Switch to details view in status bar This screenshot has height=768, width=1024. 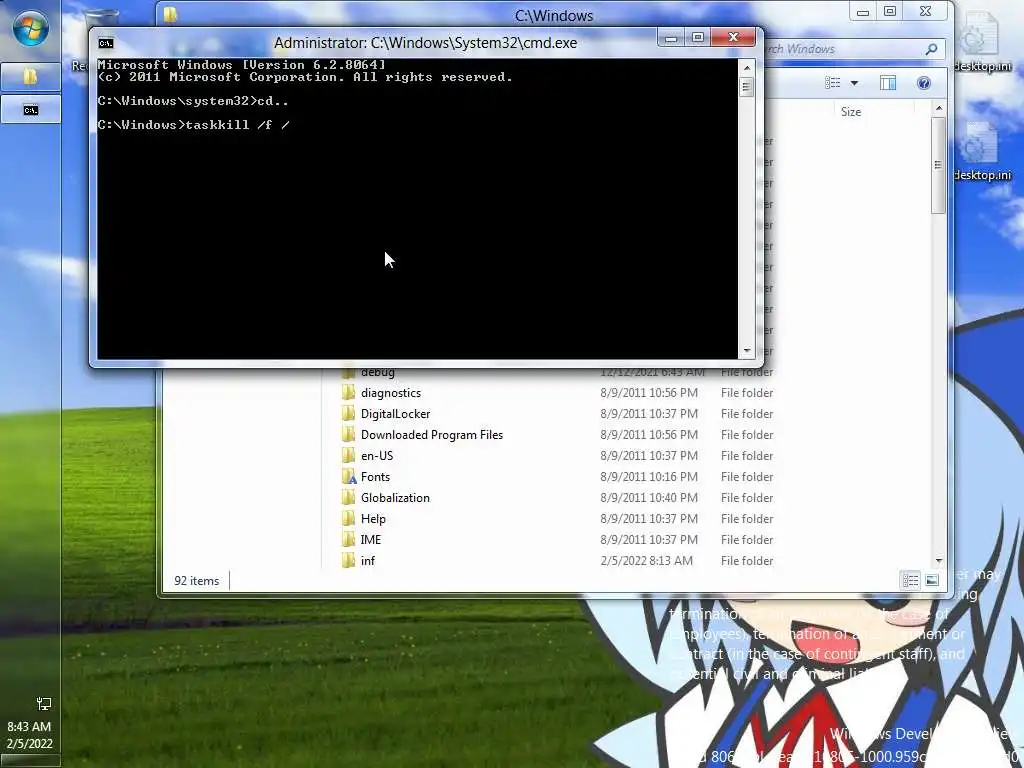point(910,581)
